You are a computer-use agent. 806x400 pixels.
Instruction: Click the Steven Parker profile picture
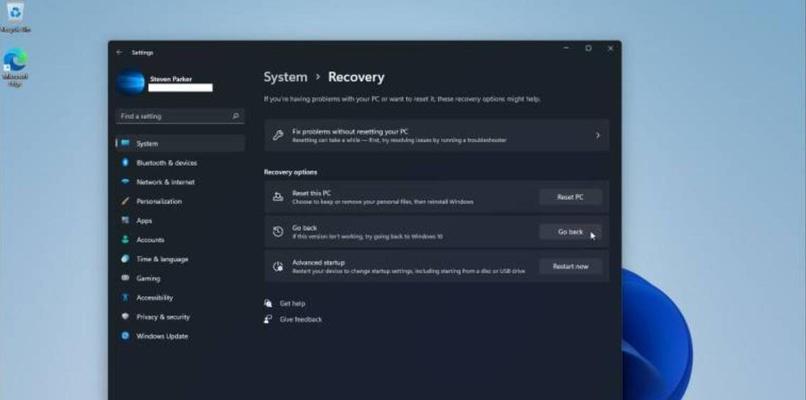(131, 83)
